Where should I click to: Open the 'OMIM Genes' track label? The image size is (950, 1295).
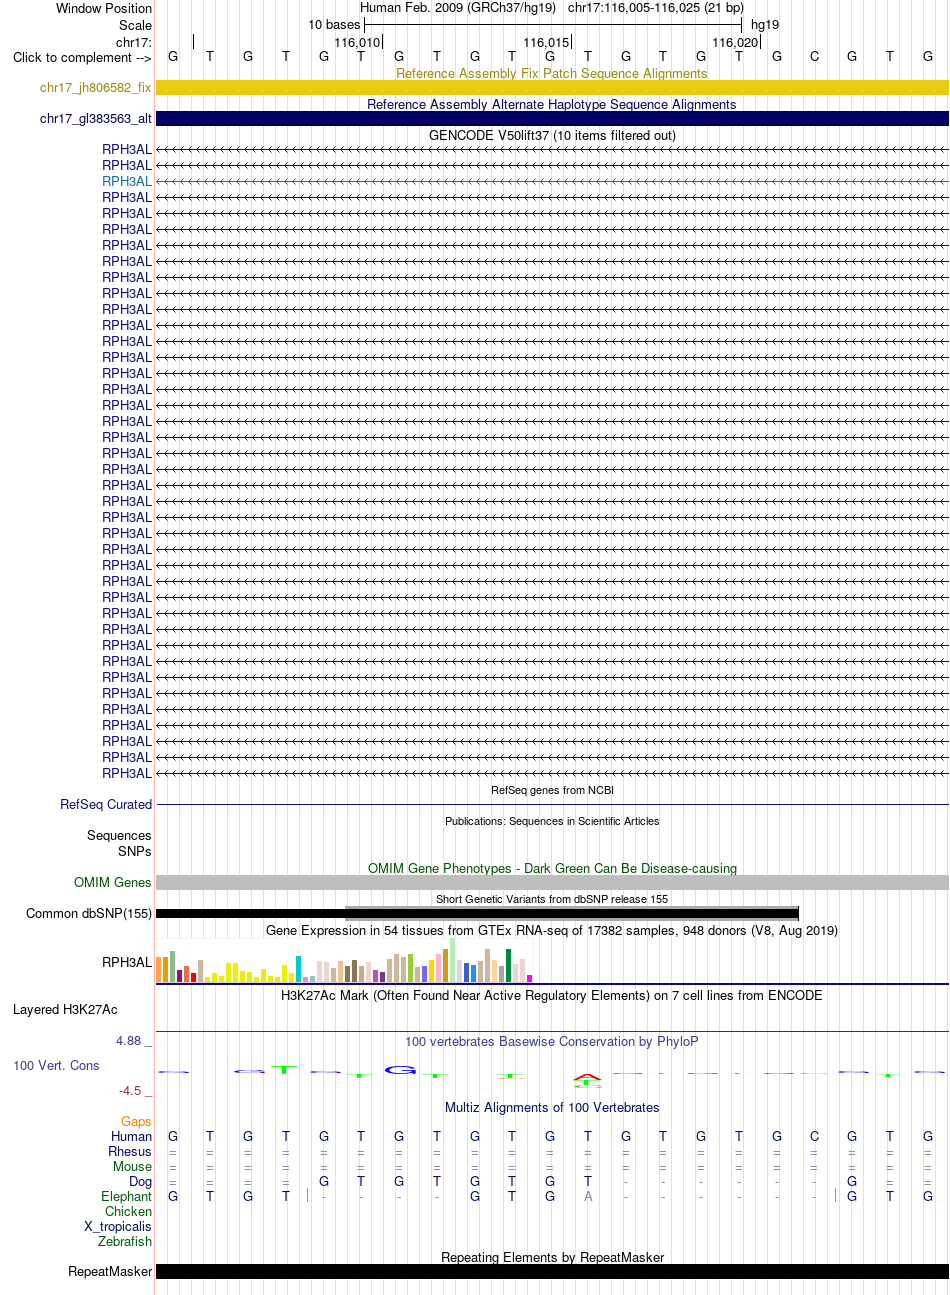(x=113, y=882)
